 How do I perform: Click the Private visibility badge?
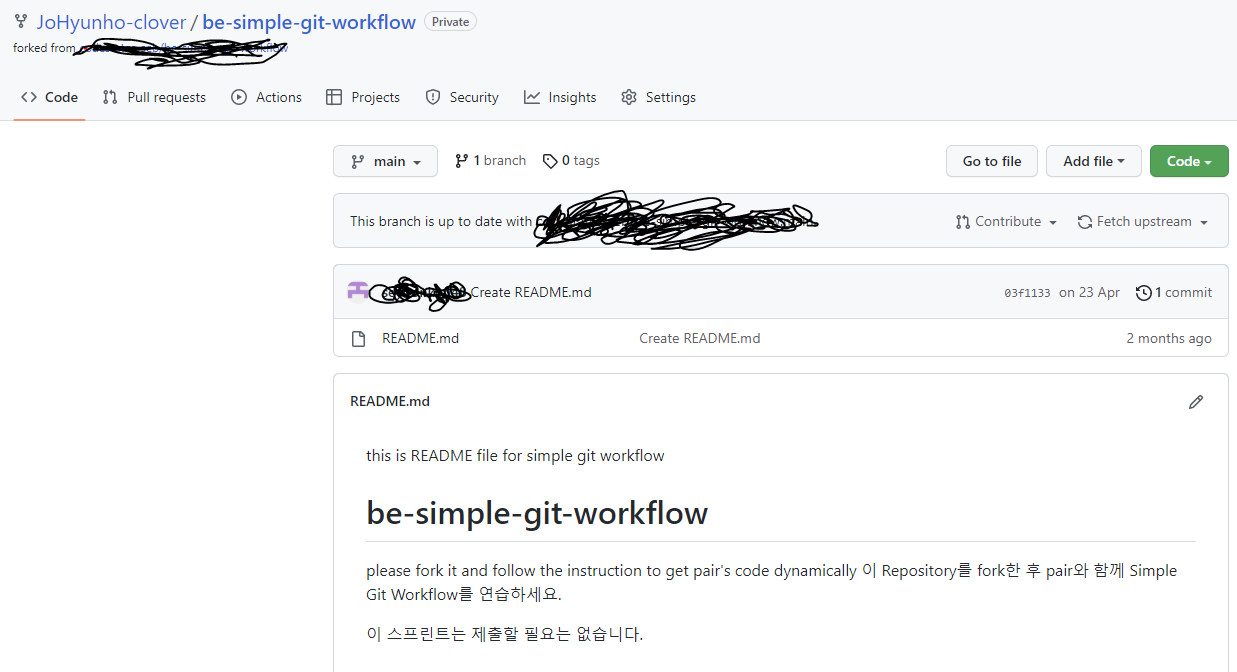[x=450, y=22]
